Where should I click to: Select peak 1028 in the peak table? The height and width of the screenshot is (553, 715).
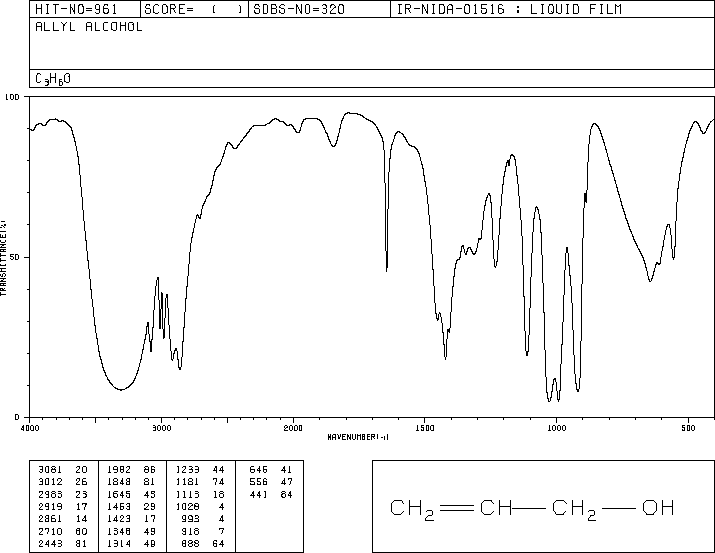188,506
